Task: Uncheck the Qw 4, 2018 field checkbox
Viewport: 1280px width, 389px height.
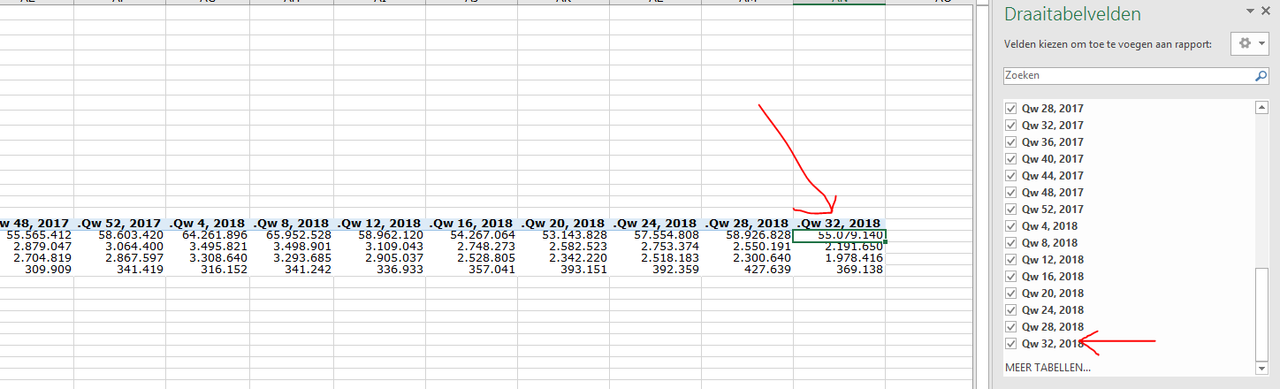Action: [1012, 226]
